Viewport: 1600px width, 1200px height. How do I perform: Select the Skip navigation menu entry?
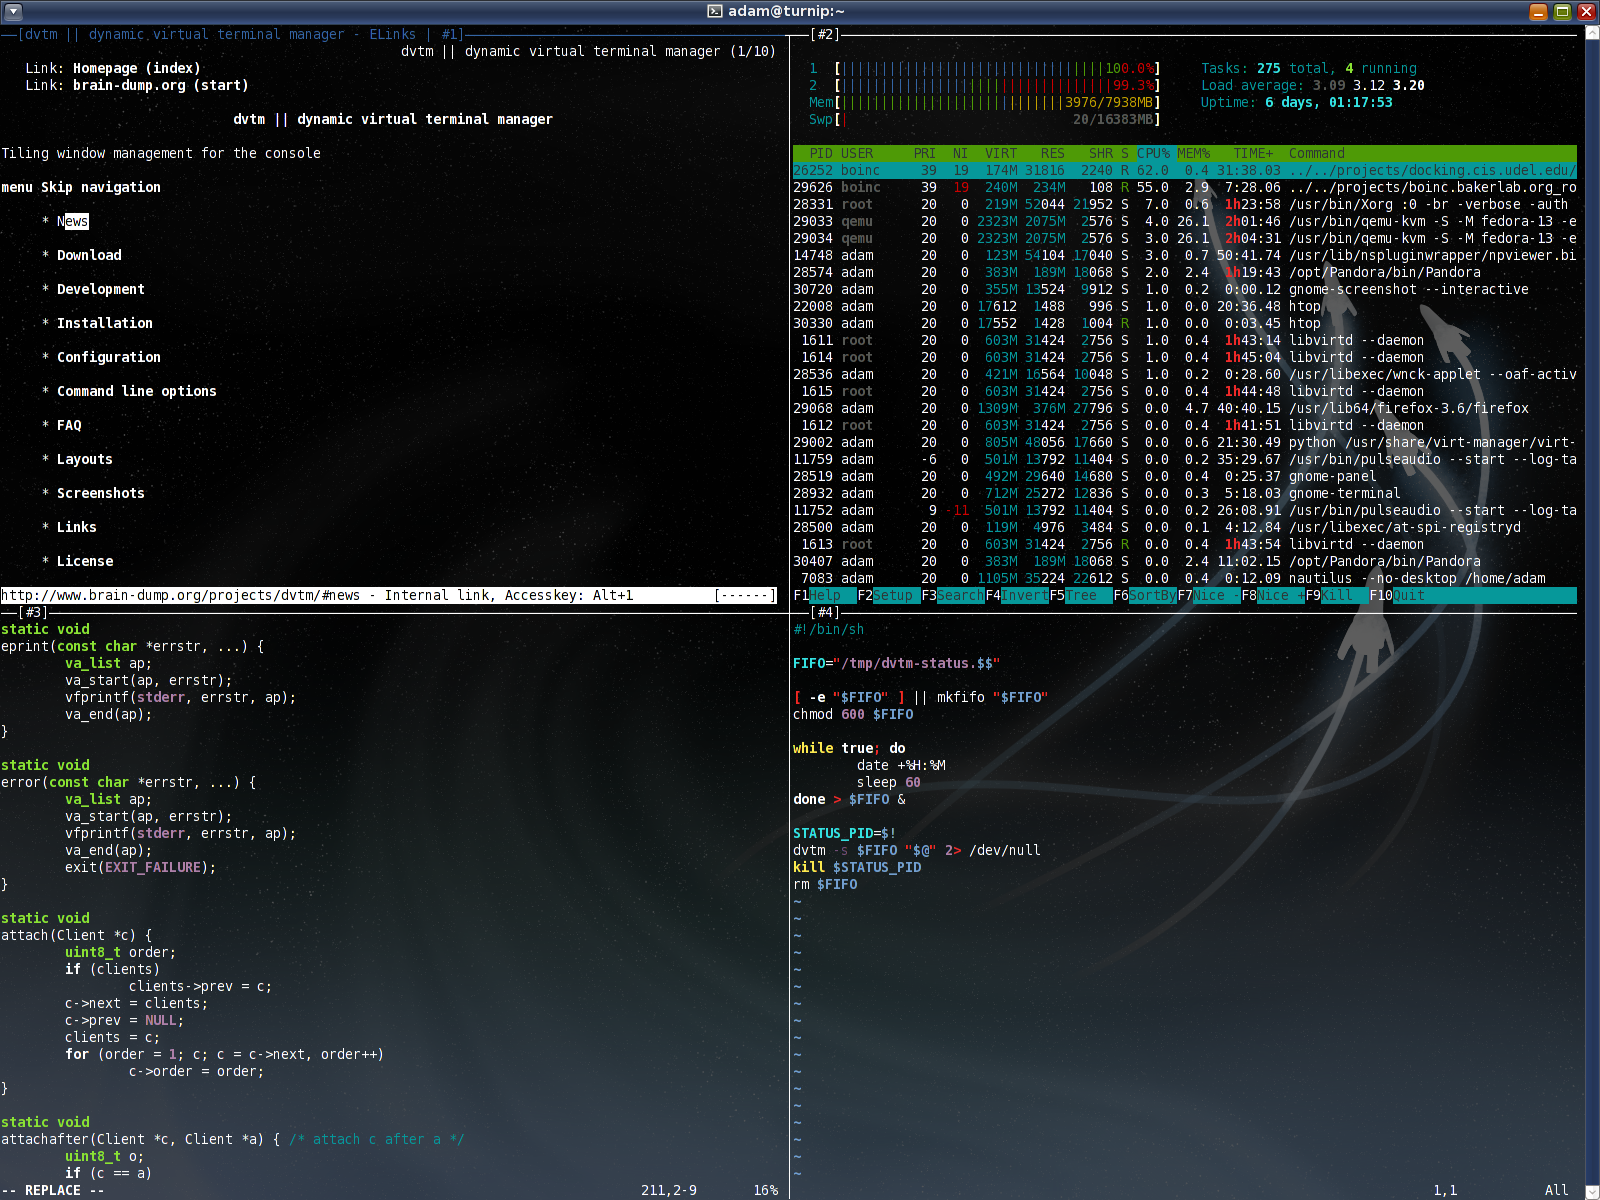pos(101,187)
